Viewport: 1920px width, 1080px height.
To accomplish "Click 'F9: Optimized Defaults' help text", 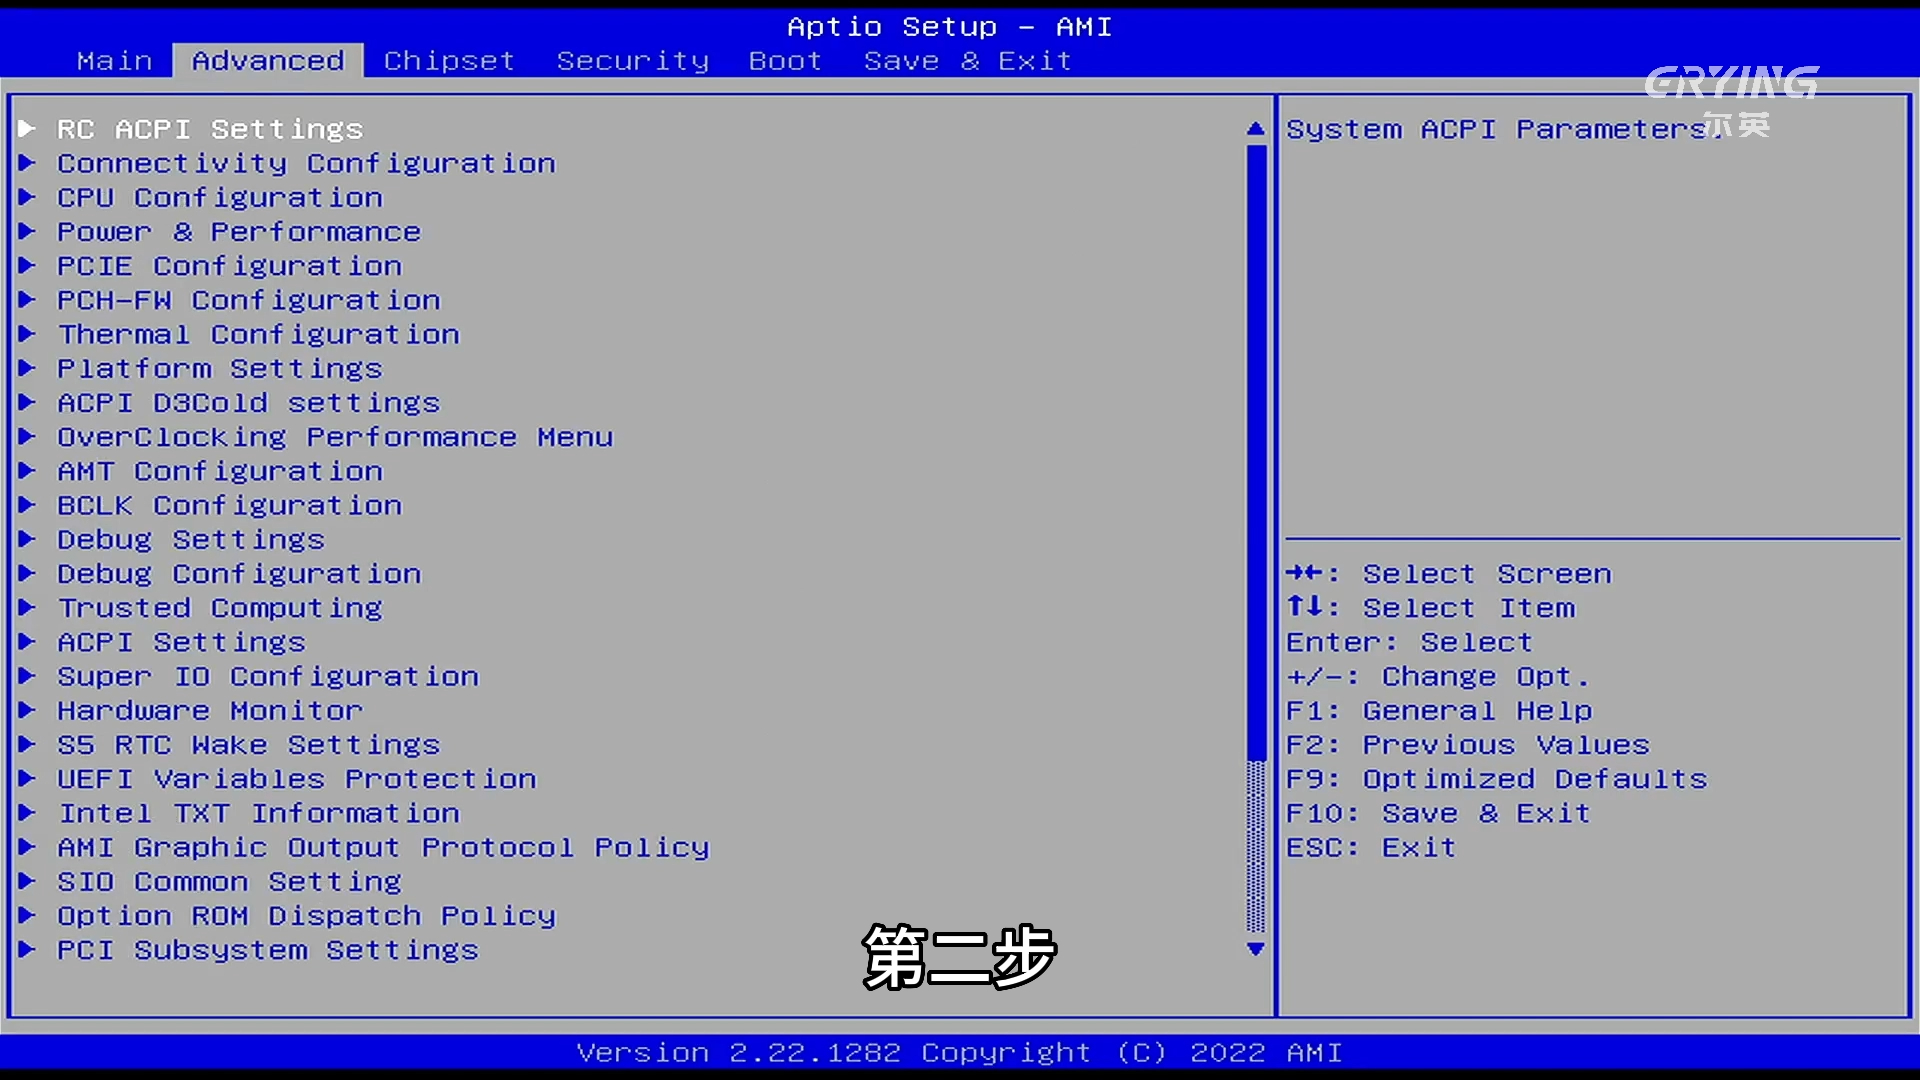I will pos(1497,779).
